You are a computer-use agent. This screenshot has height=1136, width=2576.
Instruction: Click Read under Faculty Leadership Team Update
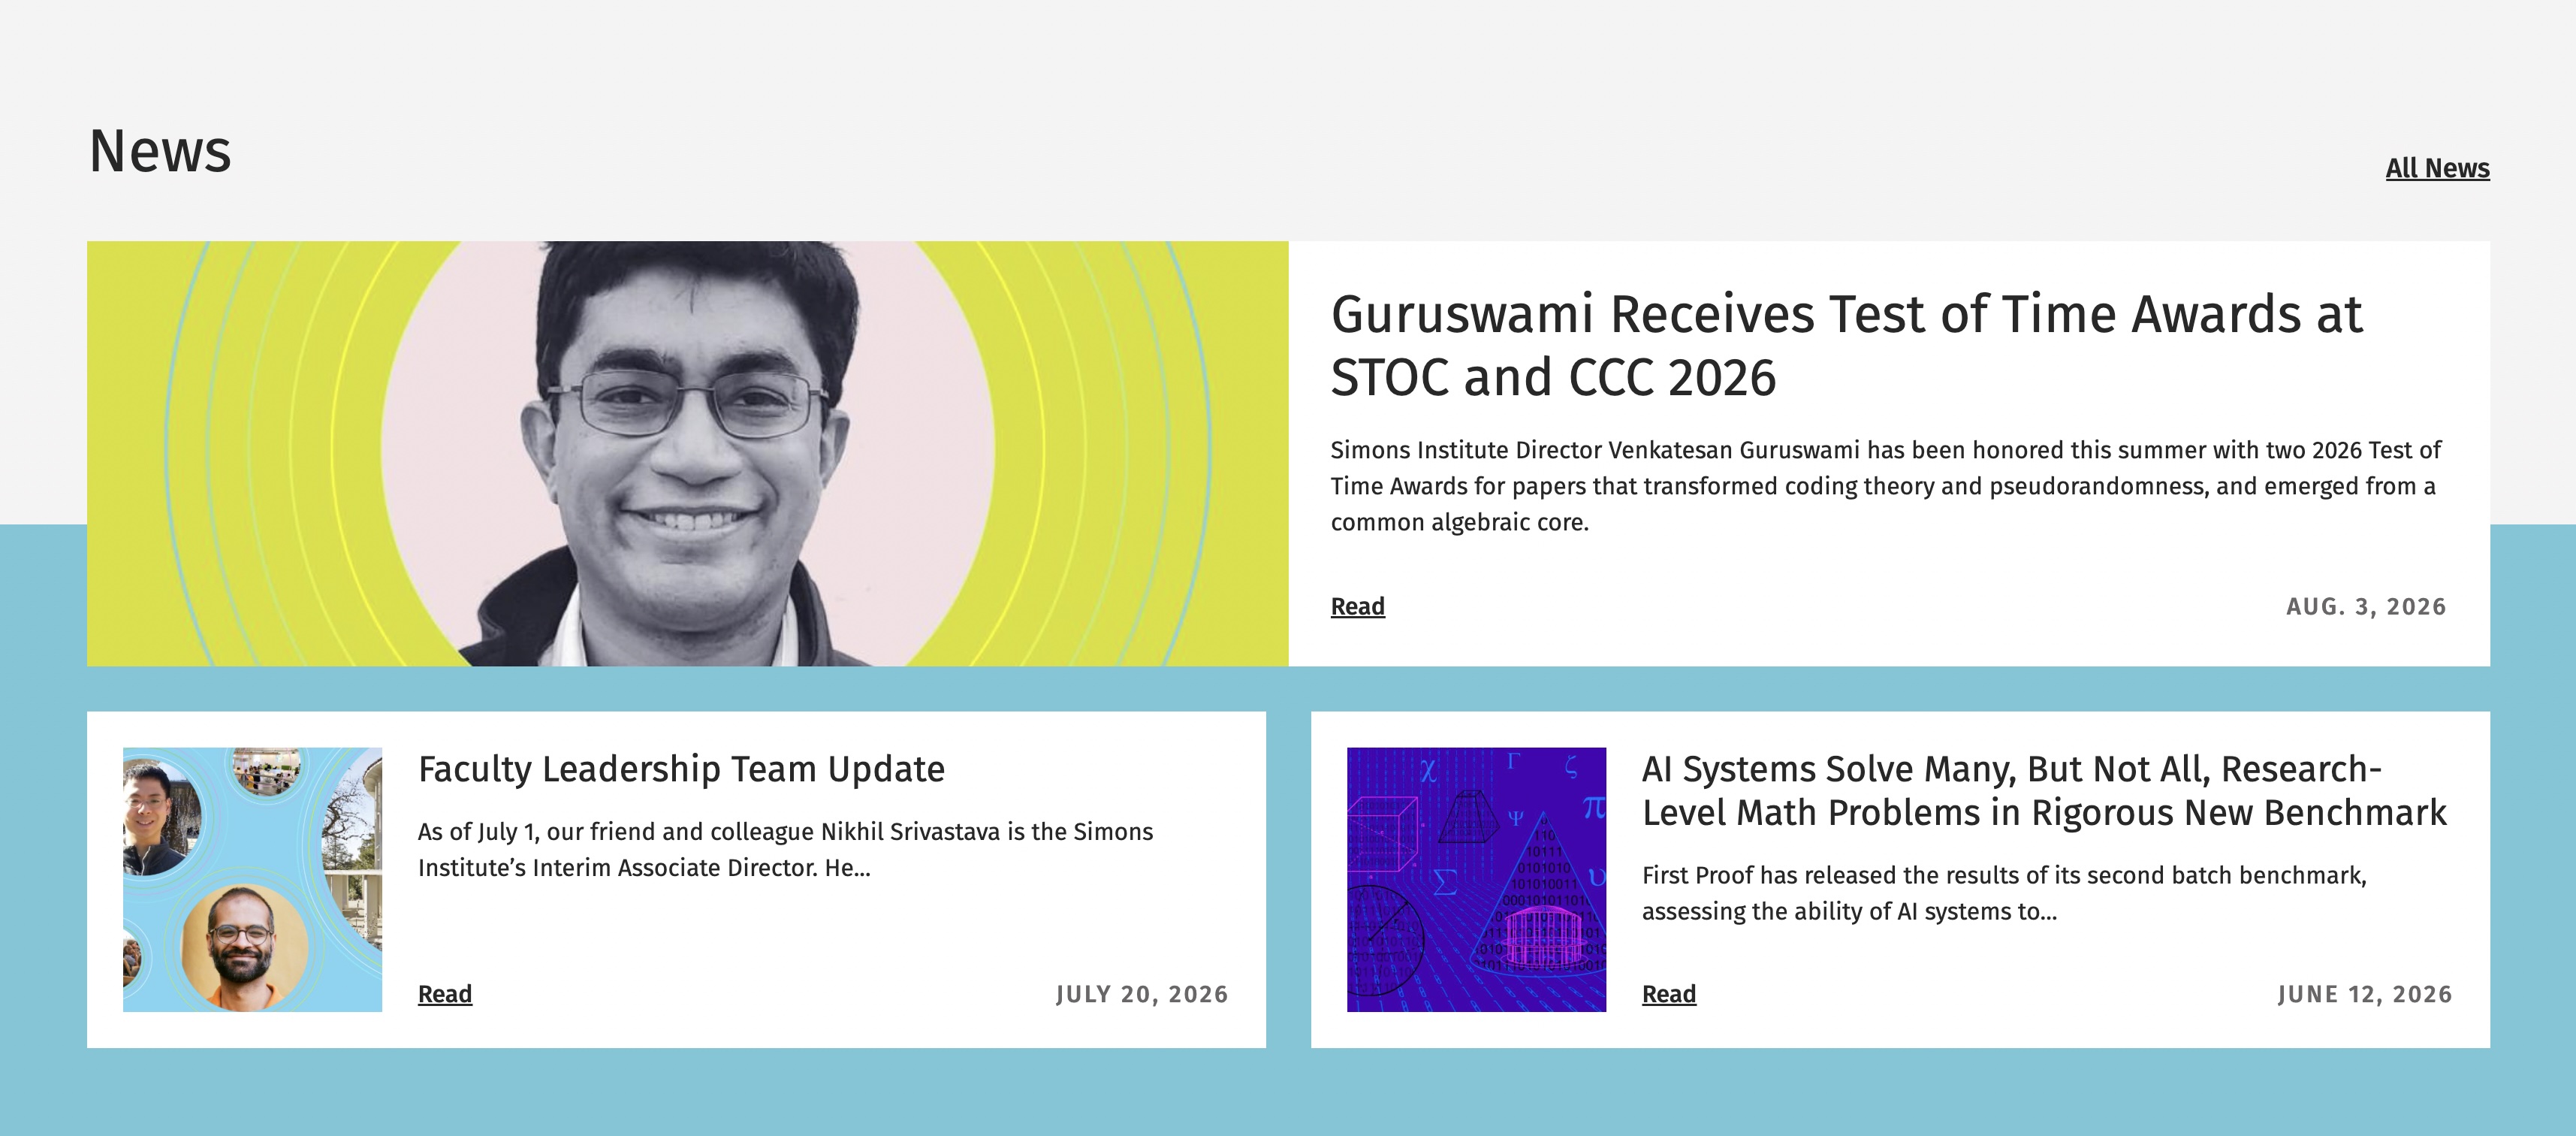click(x=445, y=994)
